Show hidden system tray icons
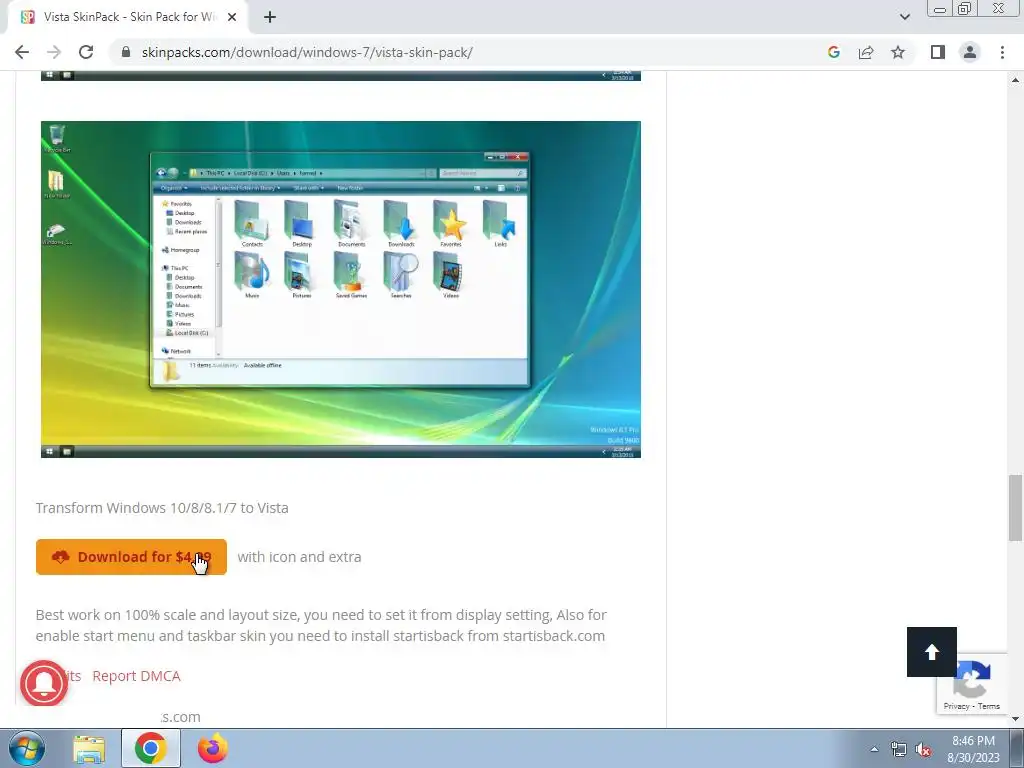1024x768 pixels. (874, 749)
